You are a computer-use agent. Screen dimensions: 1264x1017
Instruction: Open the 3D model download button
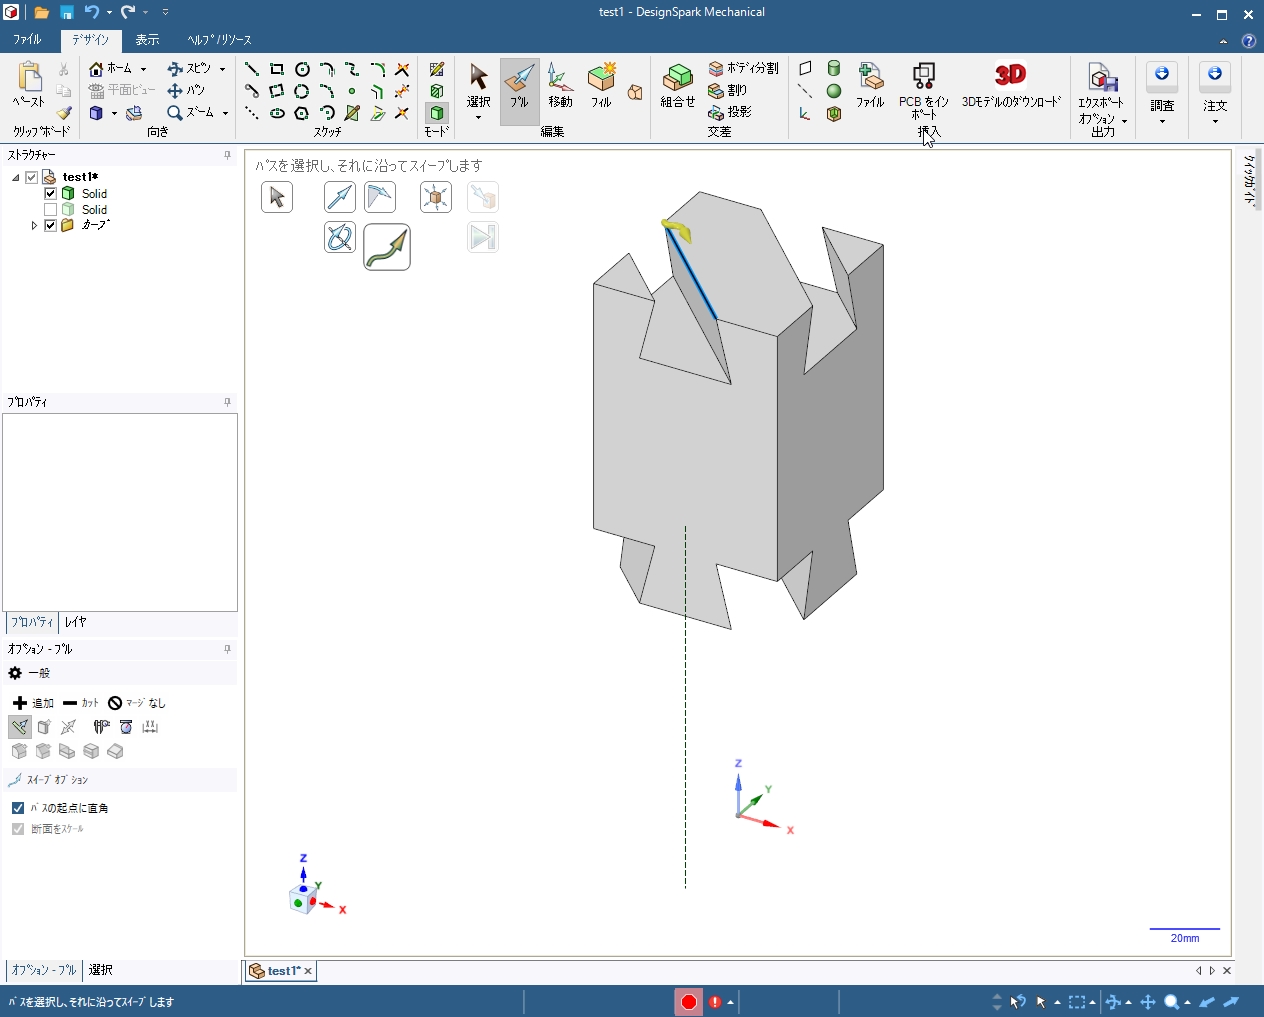coord(1010,86)
